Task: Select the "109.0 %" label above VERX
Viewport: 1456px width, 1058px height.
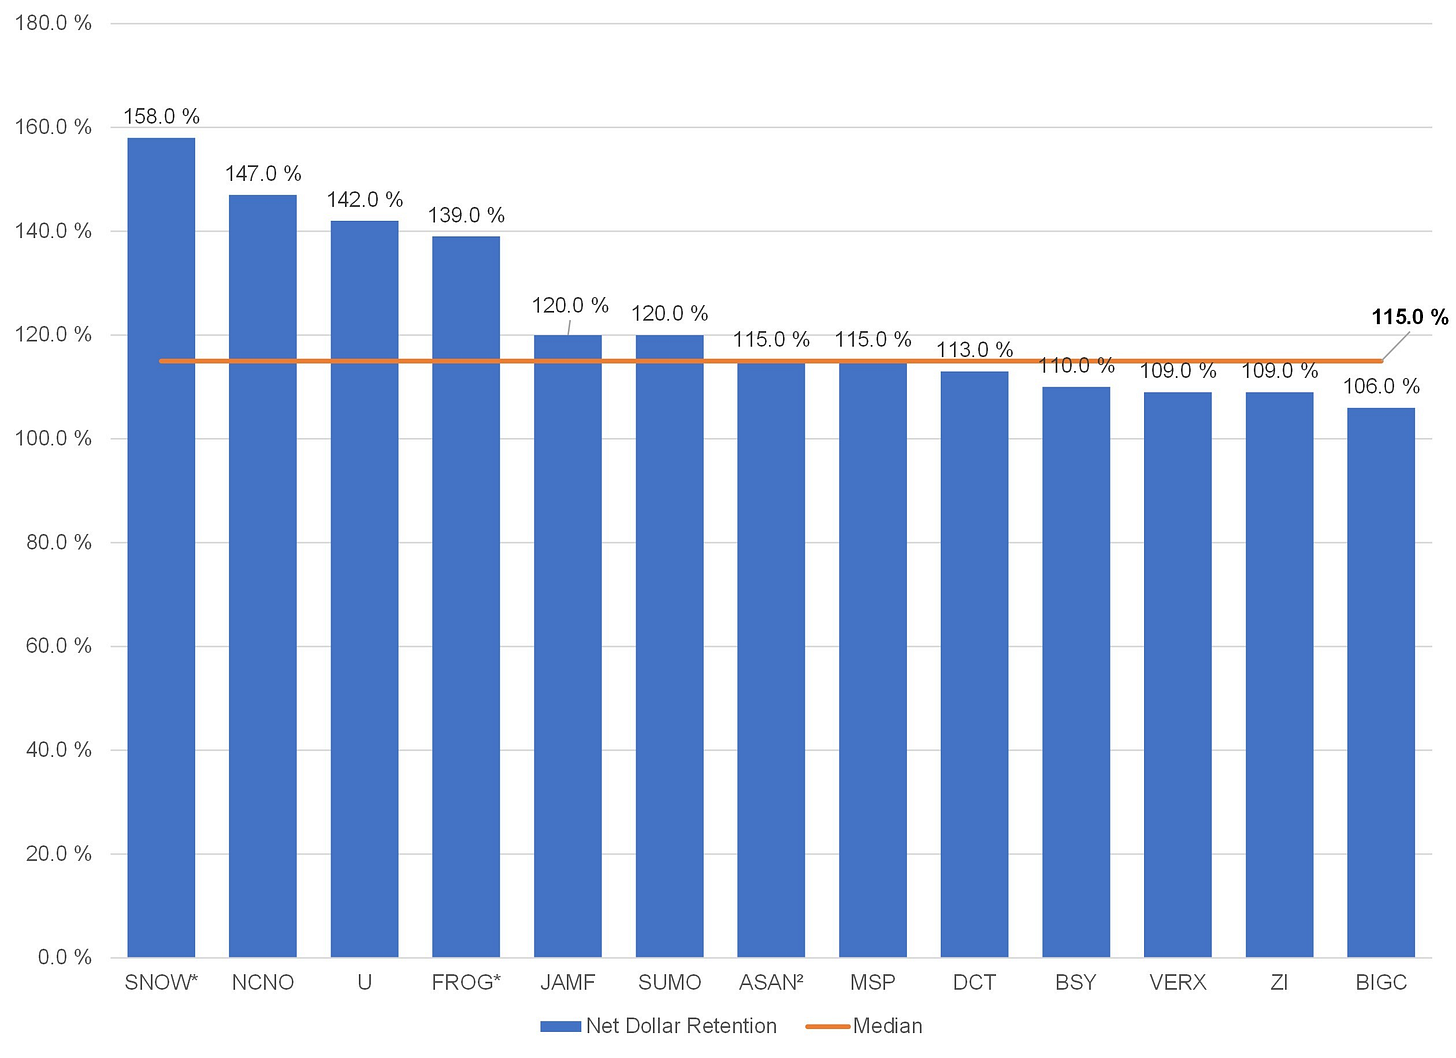Action: click(x=1178, y=371)
